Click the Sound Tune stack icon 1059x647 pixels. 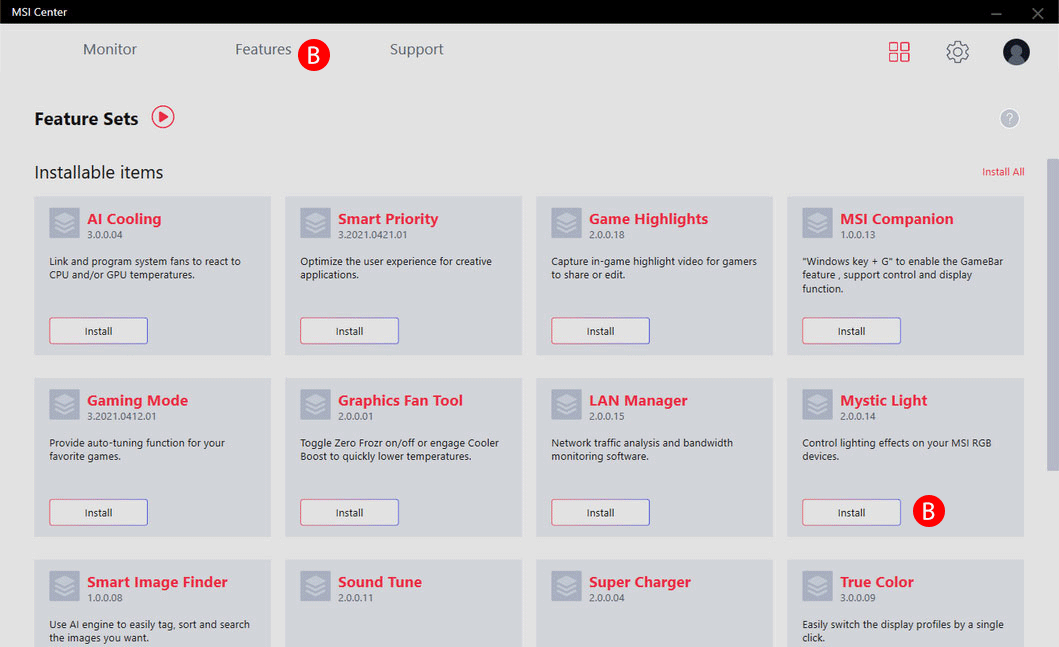pos(315,586)
